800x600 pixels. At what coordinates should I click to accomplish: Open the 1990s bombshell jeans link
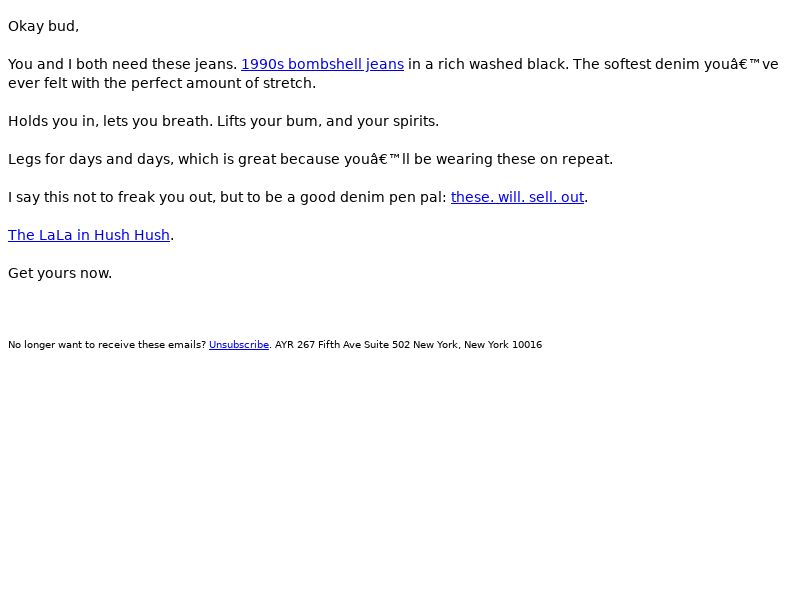pos(322,64)
